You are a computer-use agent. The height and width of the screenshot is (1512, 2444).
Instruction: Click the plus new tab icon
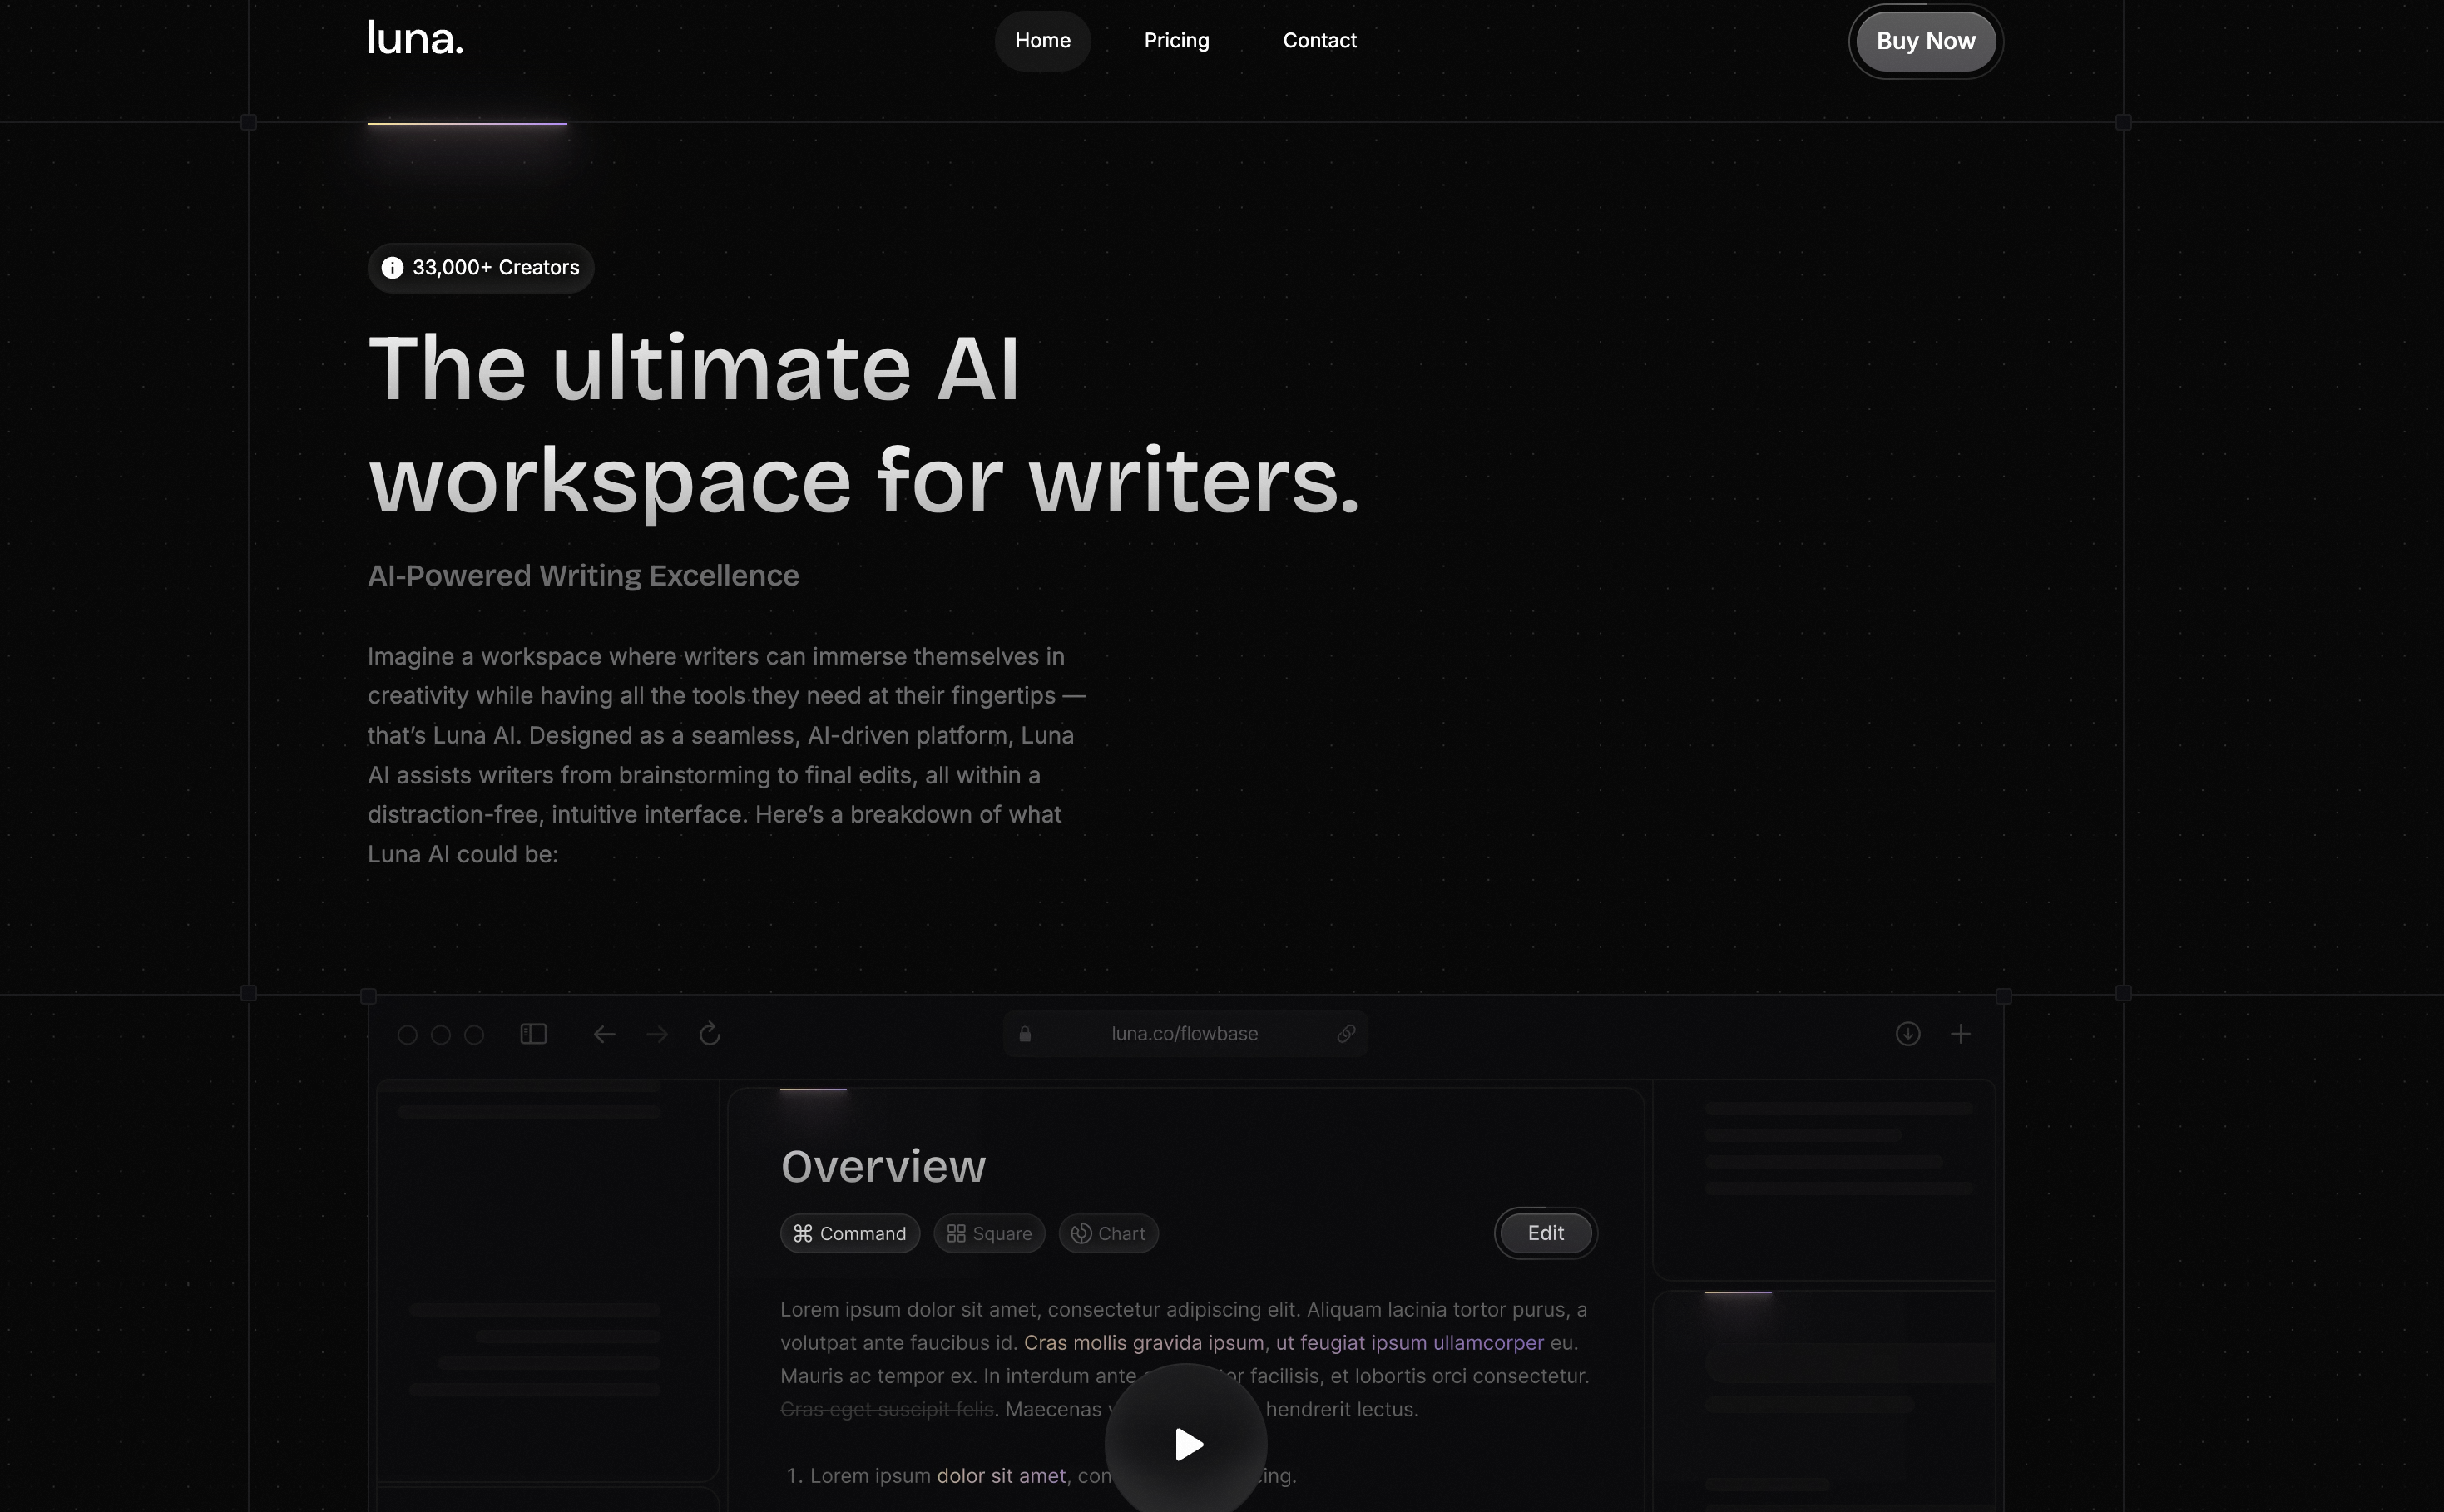[x=1961, y=1034]
